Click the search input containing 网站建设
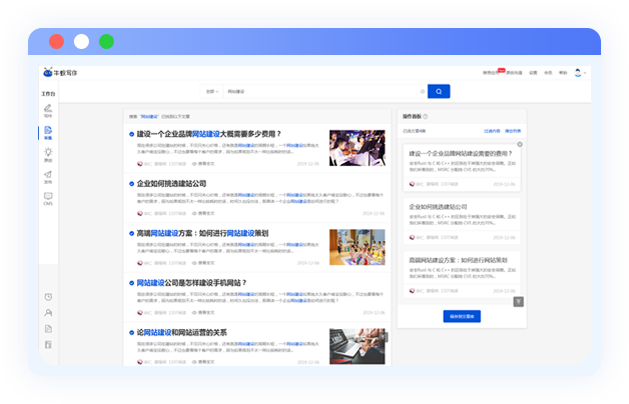The height and width of the screenshot is (404, 629). [320, 91]
